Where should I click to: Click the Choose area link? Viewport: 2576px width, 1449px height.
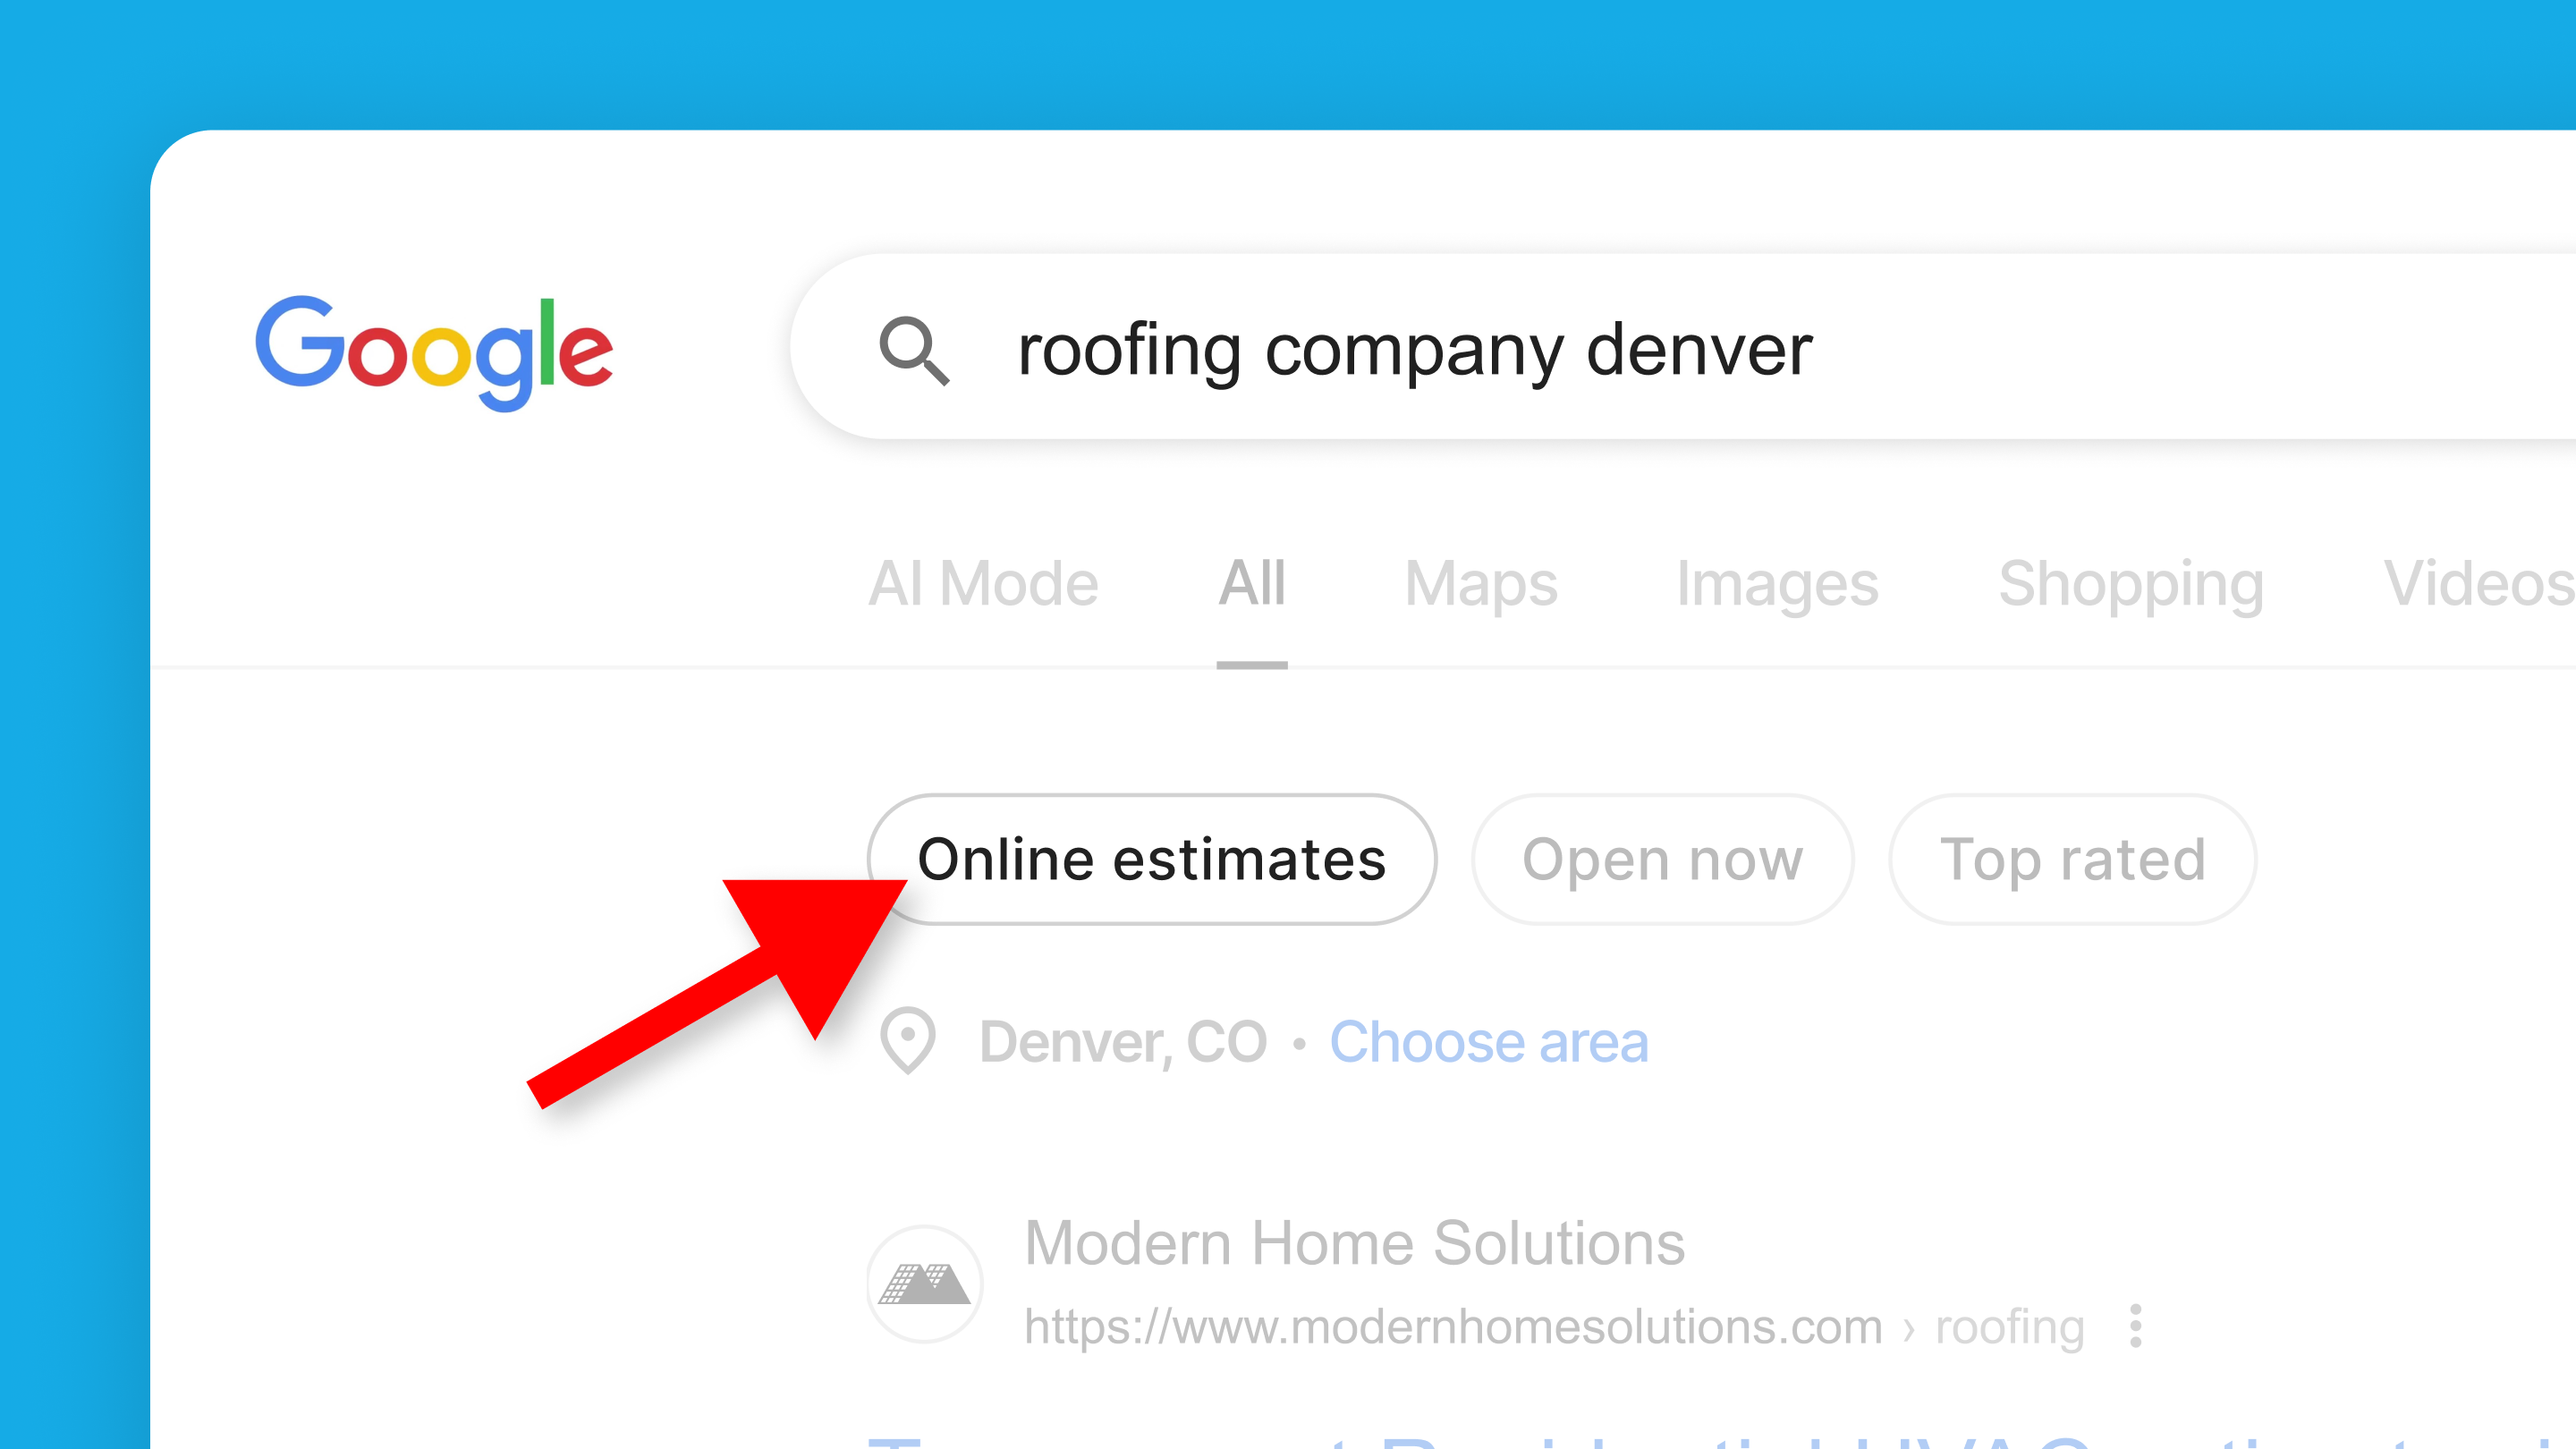point(1488,1042)
